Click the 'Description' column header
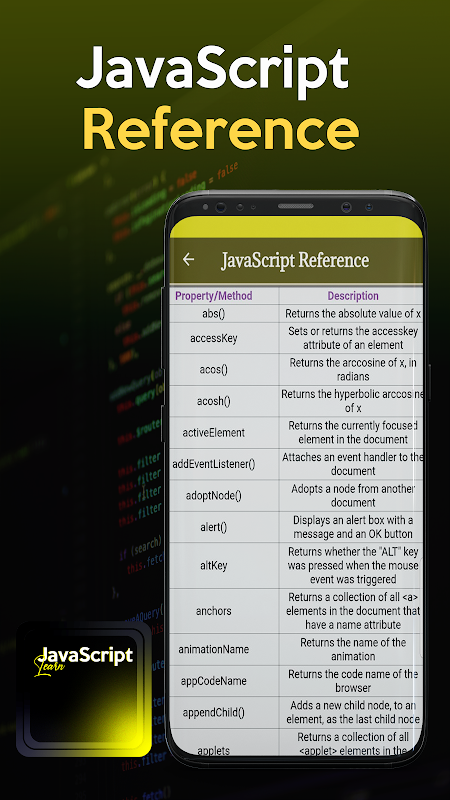The height and width of the screenshot is (800, 450). [x=353, y=296]
